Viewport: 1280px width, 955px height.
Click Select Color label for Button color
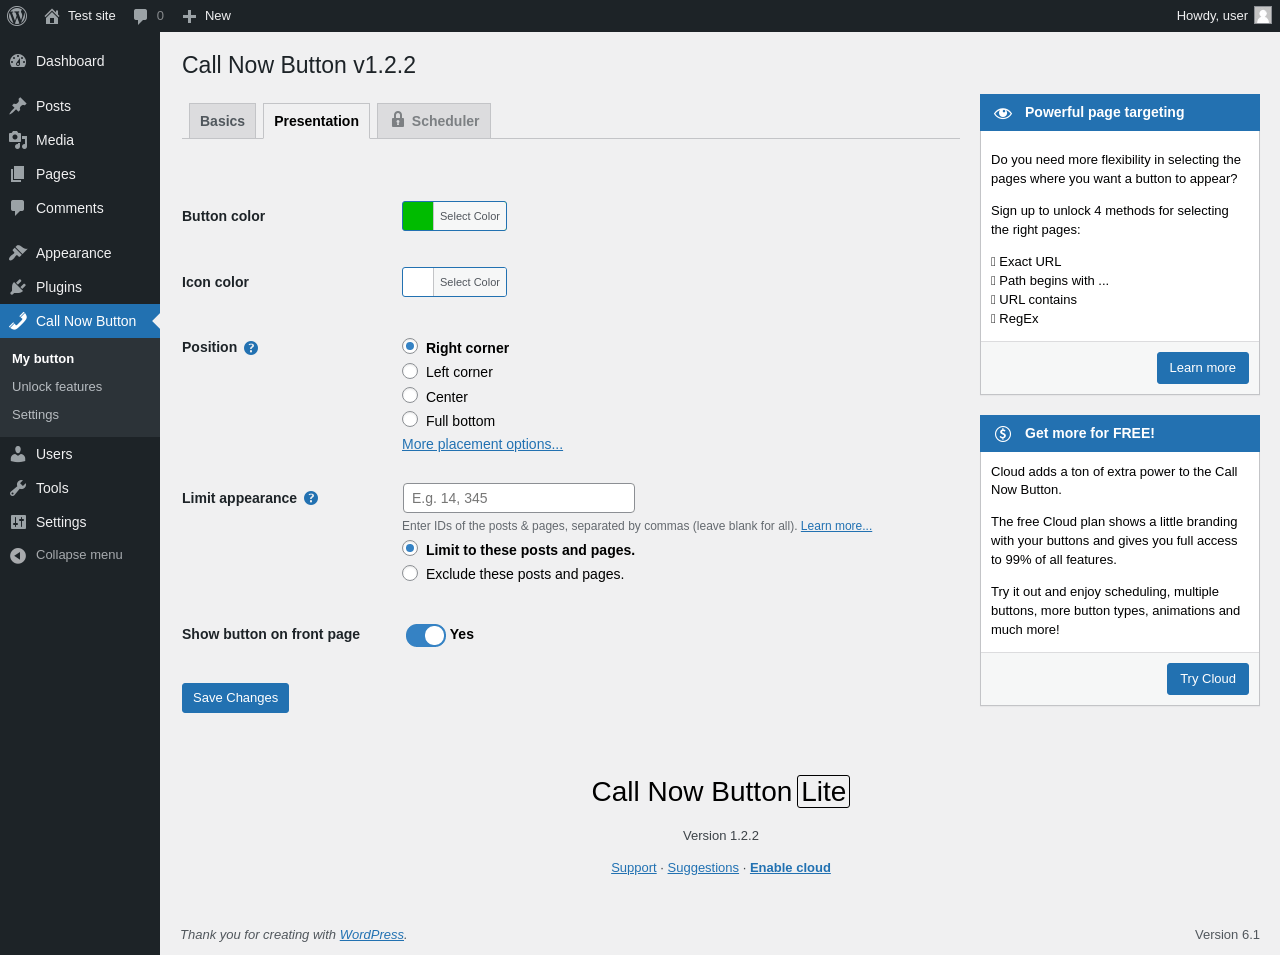(x=470, y=216)
